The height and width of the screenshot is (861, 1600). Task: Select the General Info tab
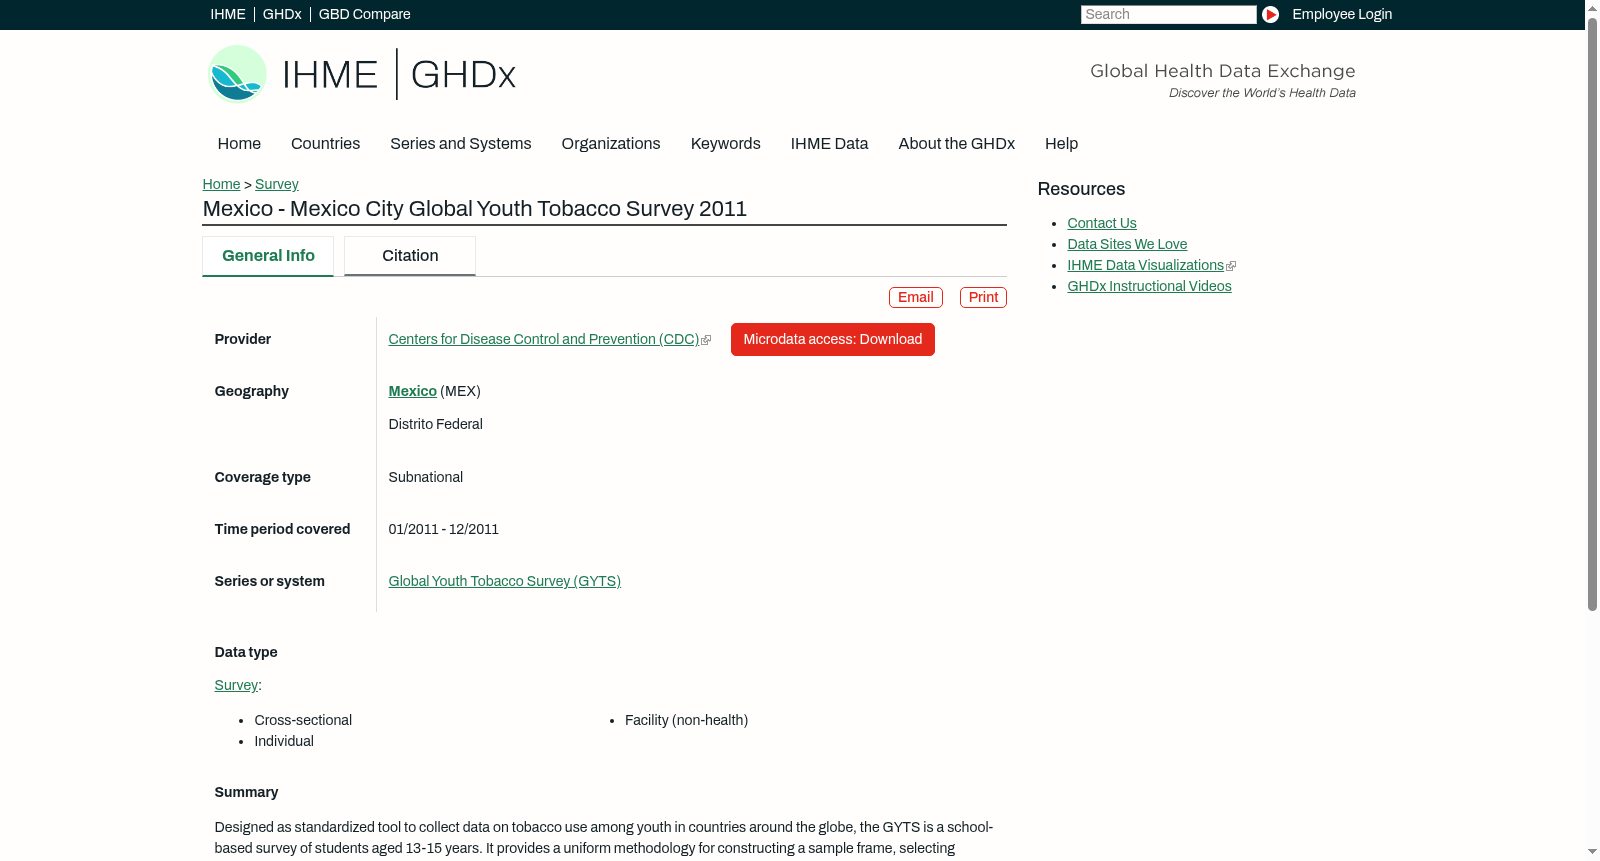268,256
